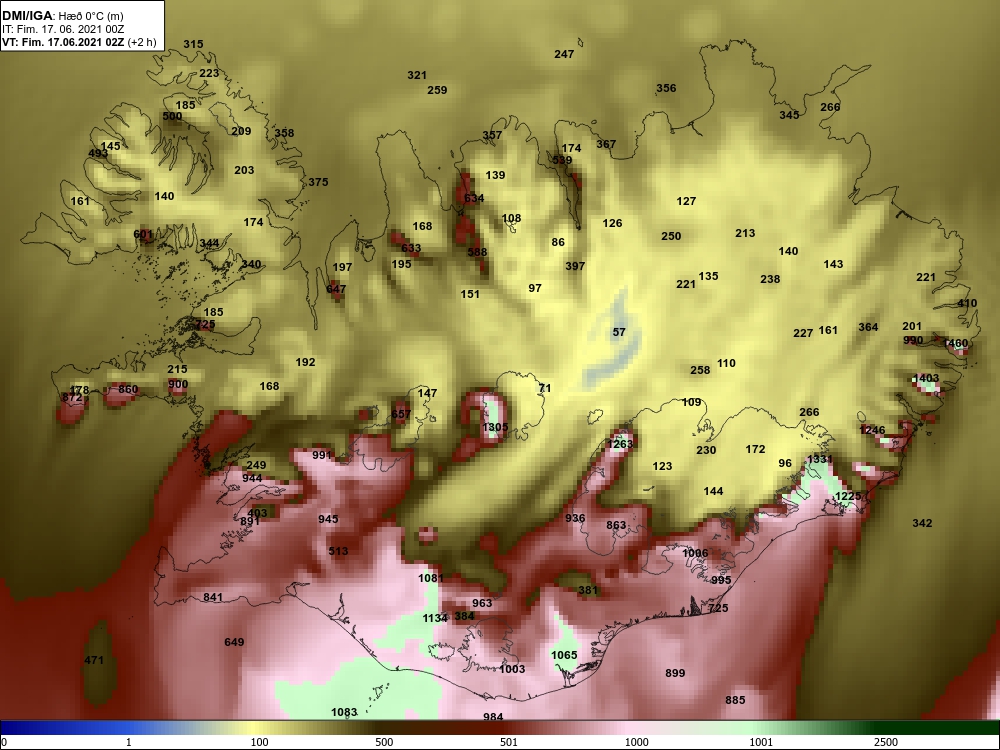1000x750 pixels.
Task: Click the lowest value 57
Action: tap(619, 332)
